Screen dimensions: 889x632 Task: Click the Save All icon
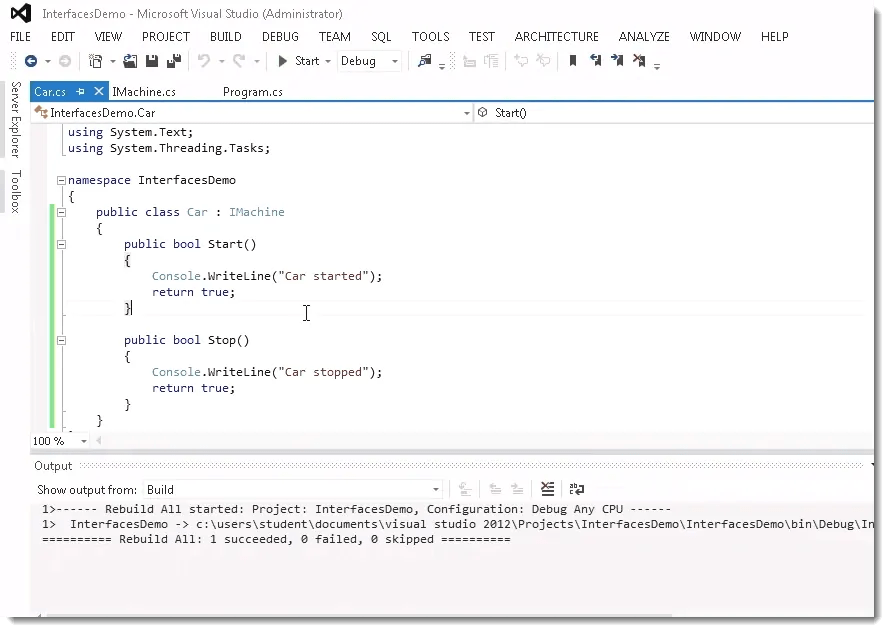click(174, 61)
